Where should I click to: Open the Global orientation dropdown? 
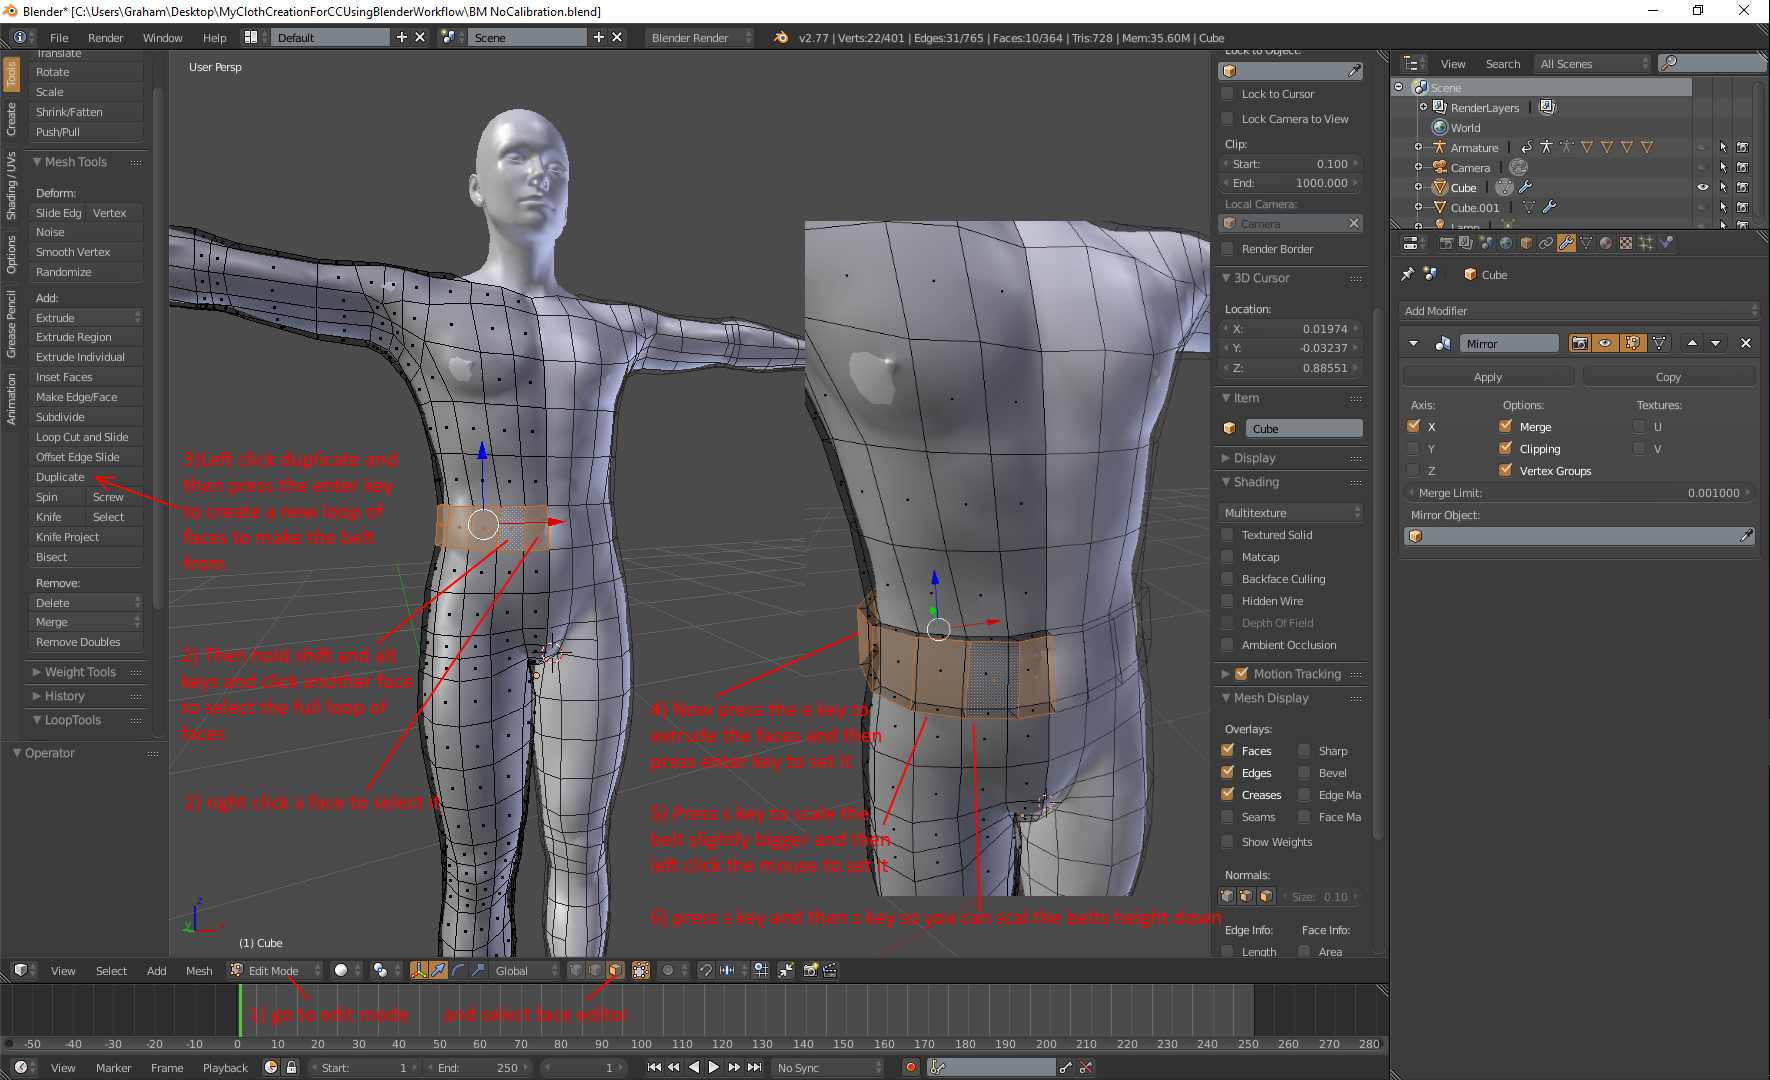[x=524, y=970]
